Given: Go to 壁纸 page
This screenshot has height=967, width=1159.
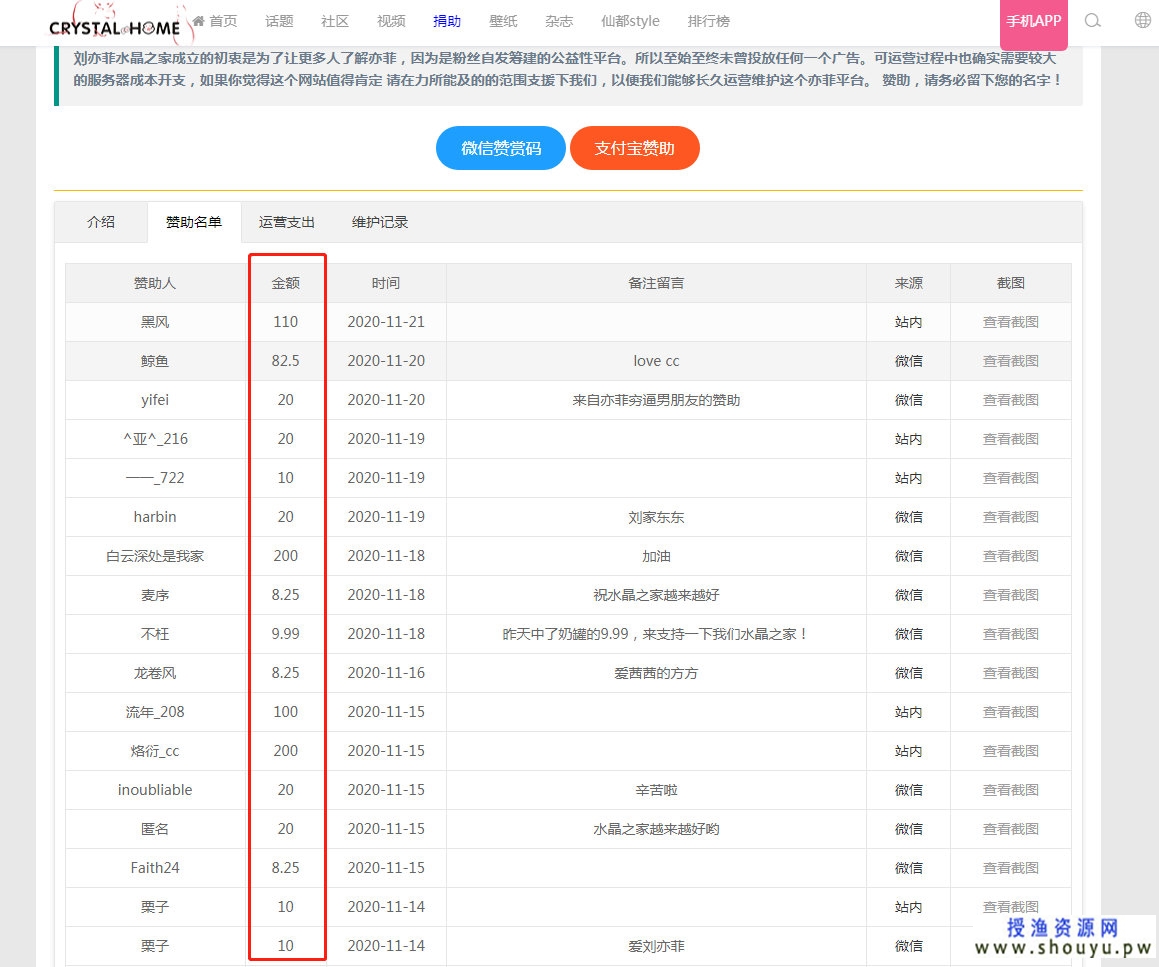Looking at the screenshot, I should tap(503, 21).
